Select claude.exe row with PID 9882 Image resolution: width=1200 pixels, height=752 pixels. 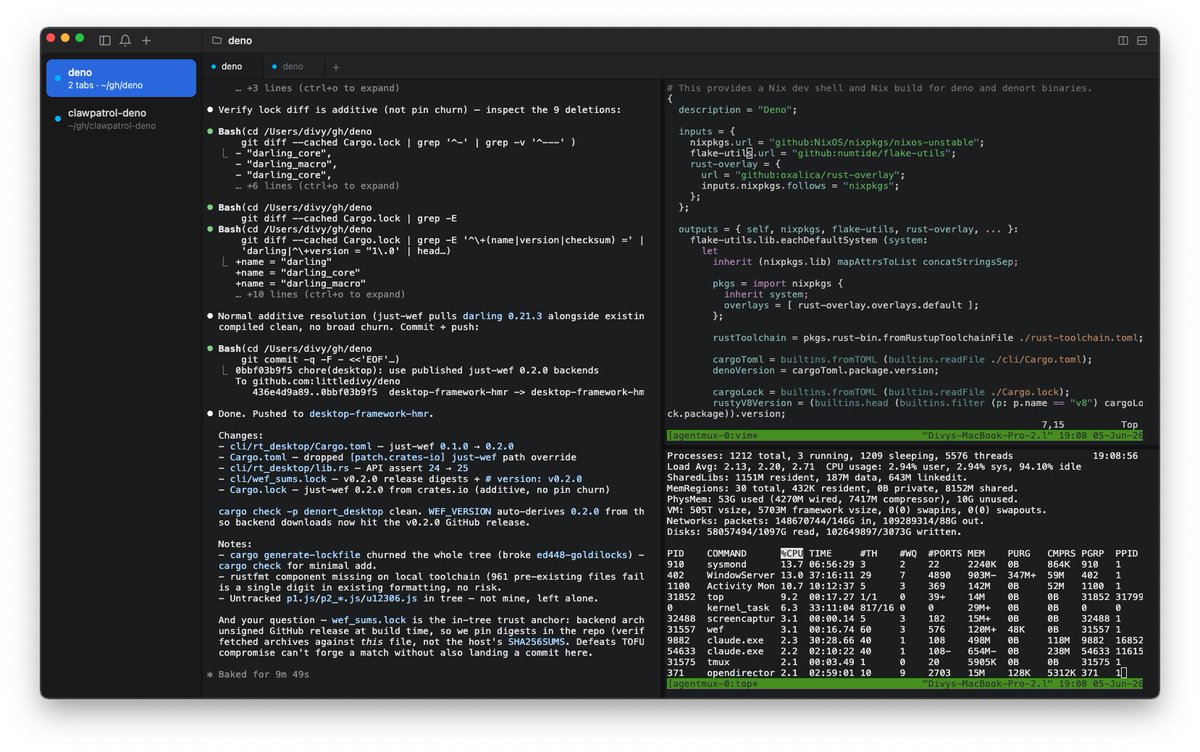pos(906,640)
